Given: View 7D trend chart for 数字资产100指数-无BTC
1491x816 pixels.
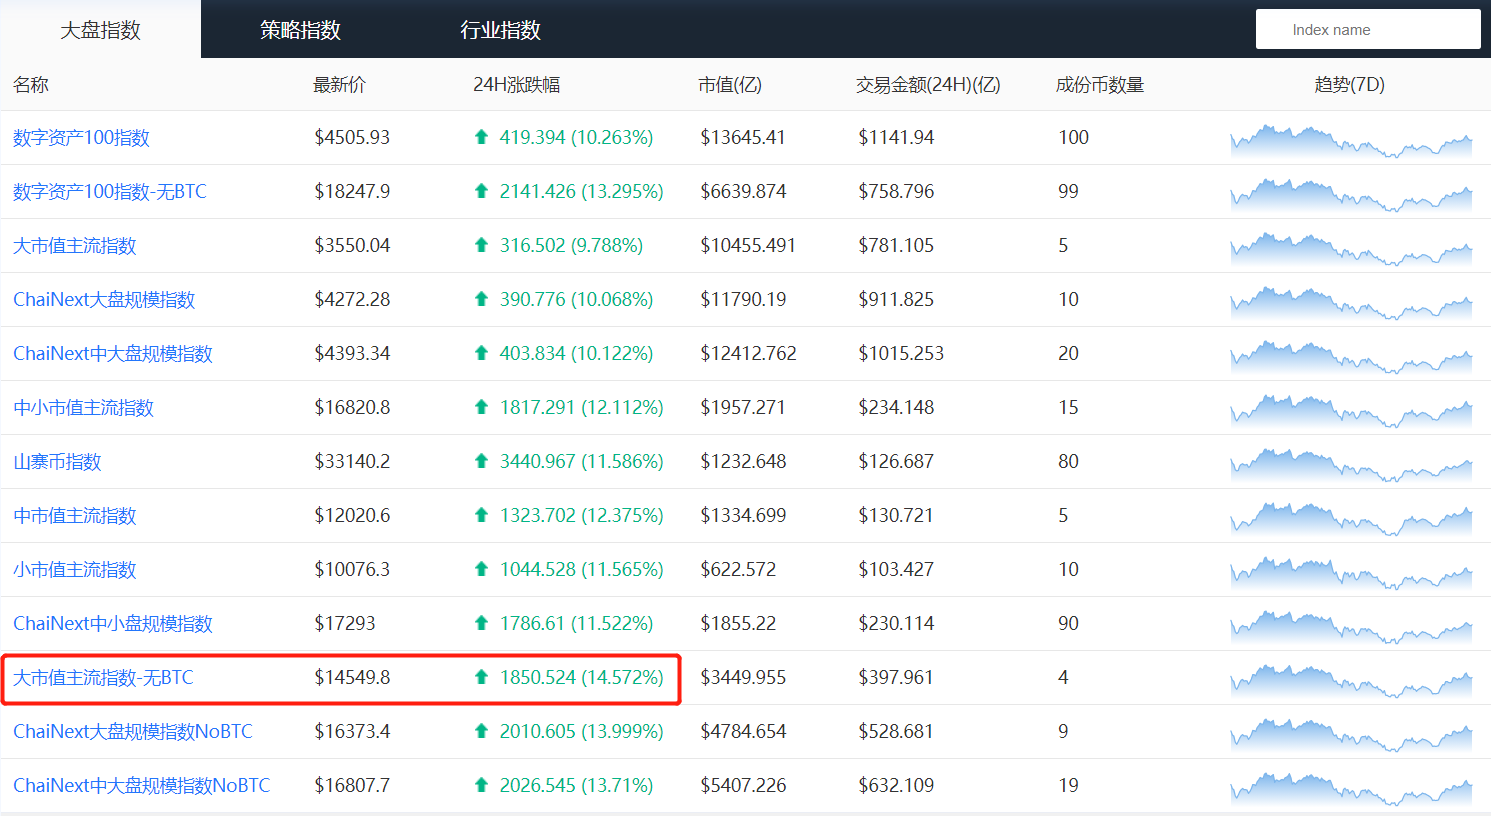Looking at the screenshot, I should [1351, 195].
